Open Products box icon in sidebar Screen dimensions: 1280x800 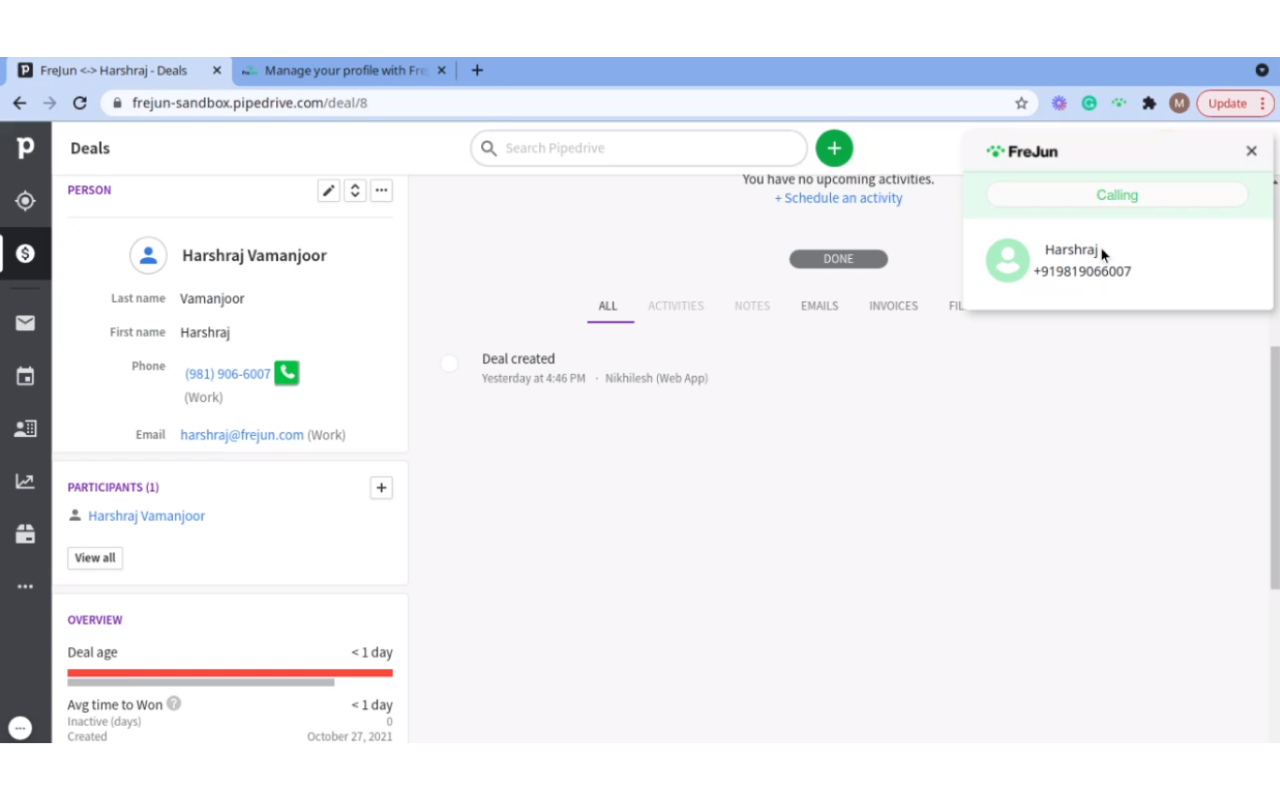25,534
